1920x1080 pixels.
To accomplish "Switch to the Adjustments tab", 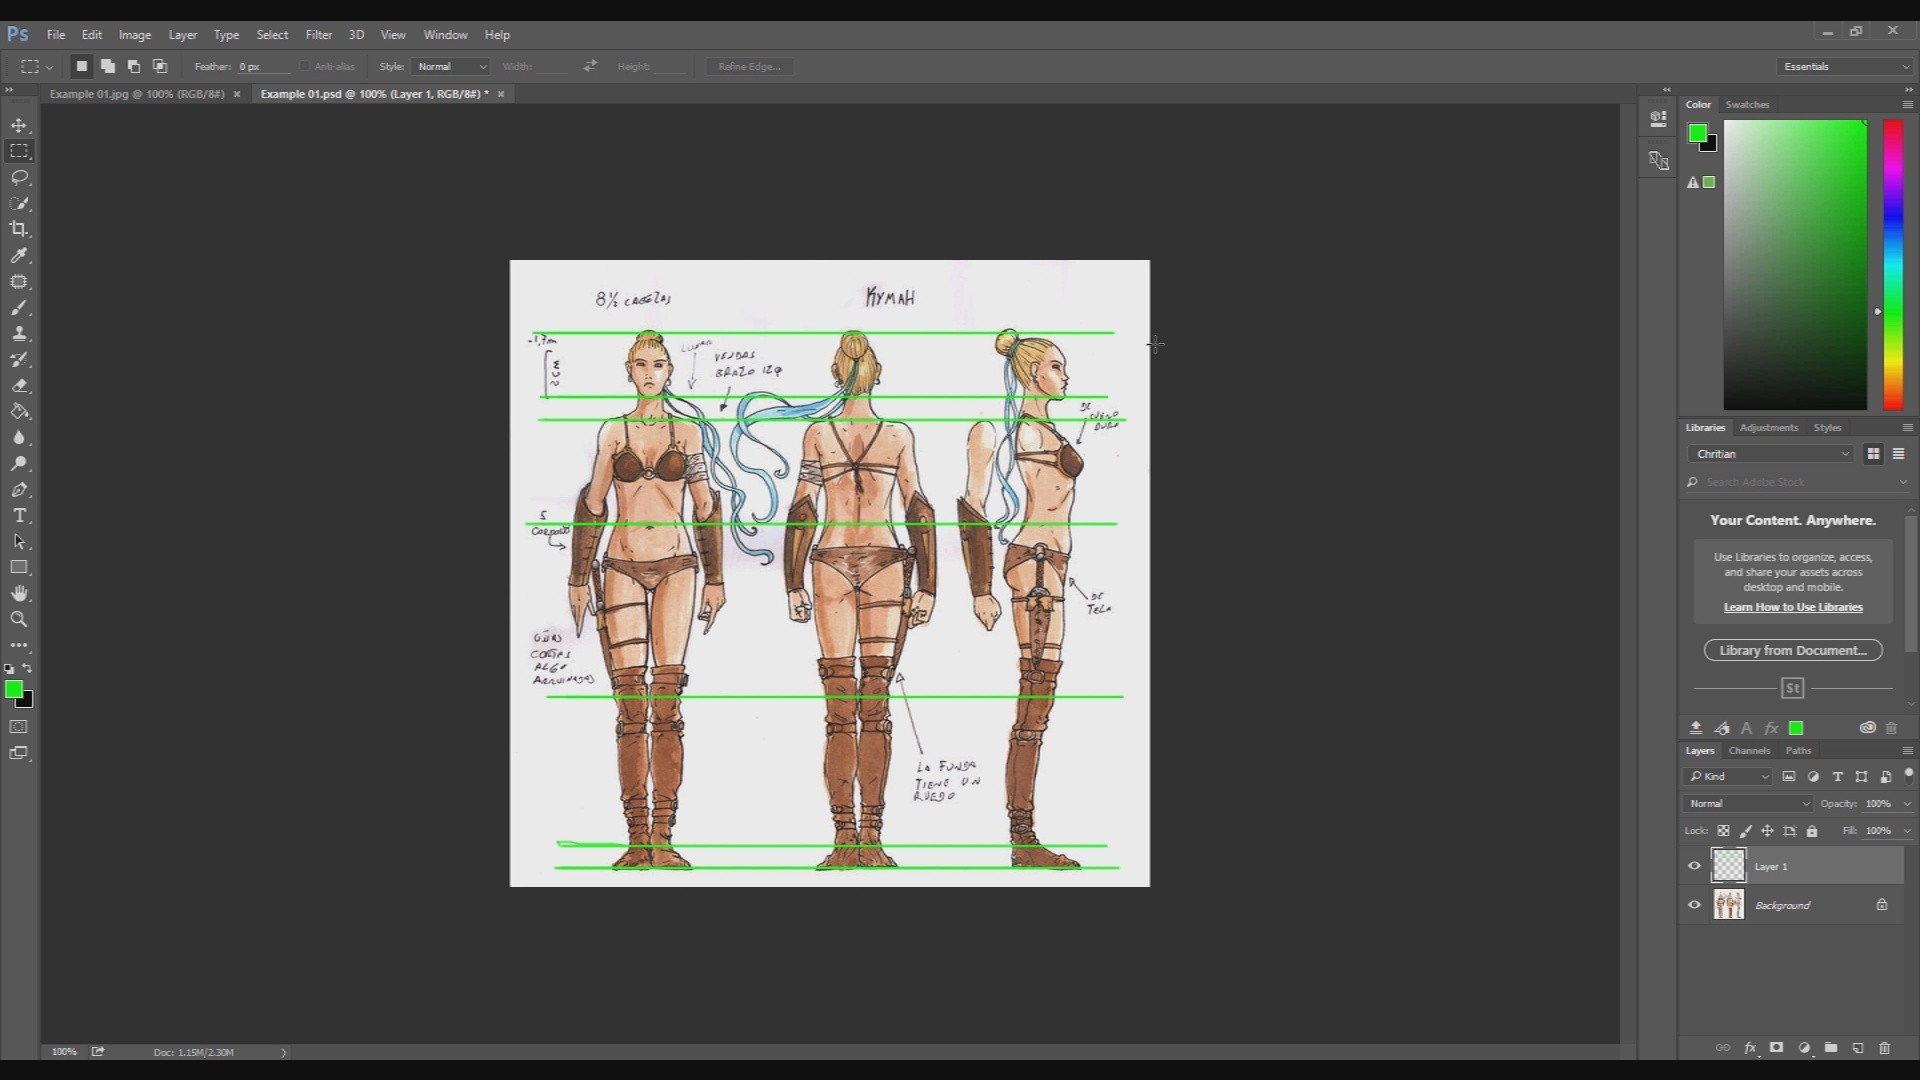I will point(1768,428).
